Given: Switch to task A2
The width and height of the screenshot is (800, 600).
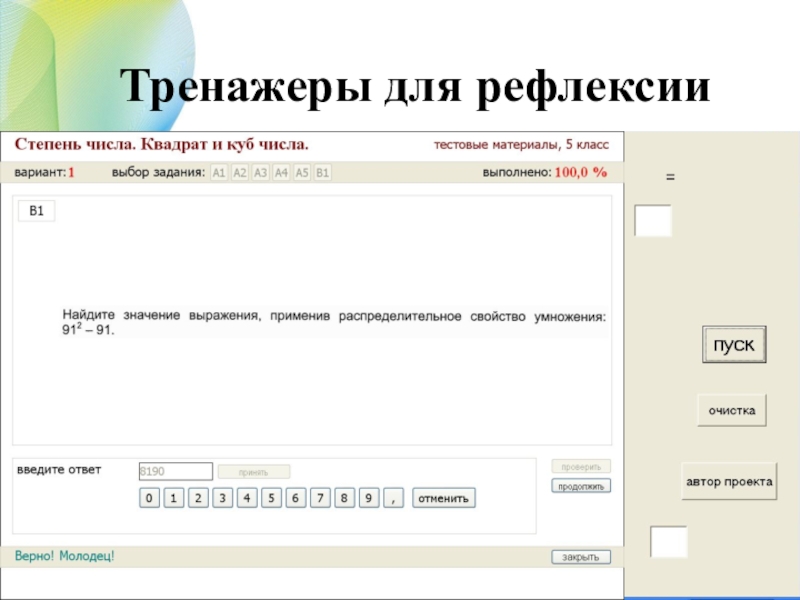Looking at the screenshot, I should click(x=240, y=172).
